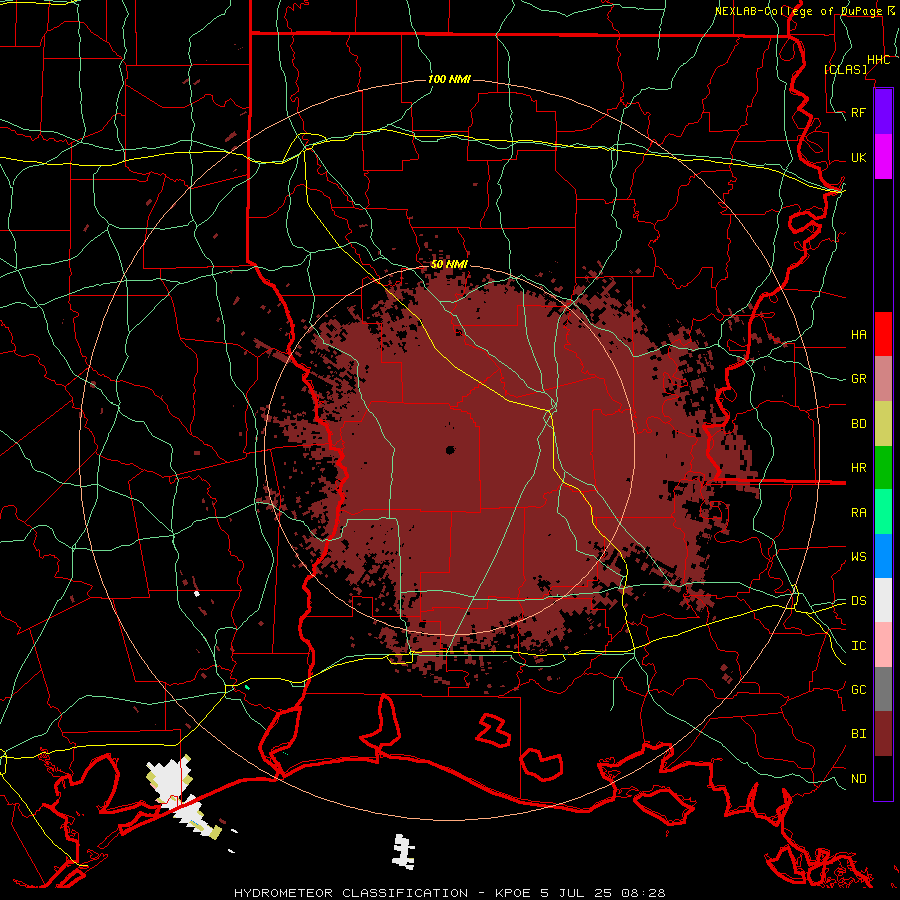Click the 'GR' legend label
The height and width of the screenshot is (900, 900).
(x=859, y=379)
